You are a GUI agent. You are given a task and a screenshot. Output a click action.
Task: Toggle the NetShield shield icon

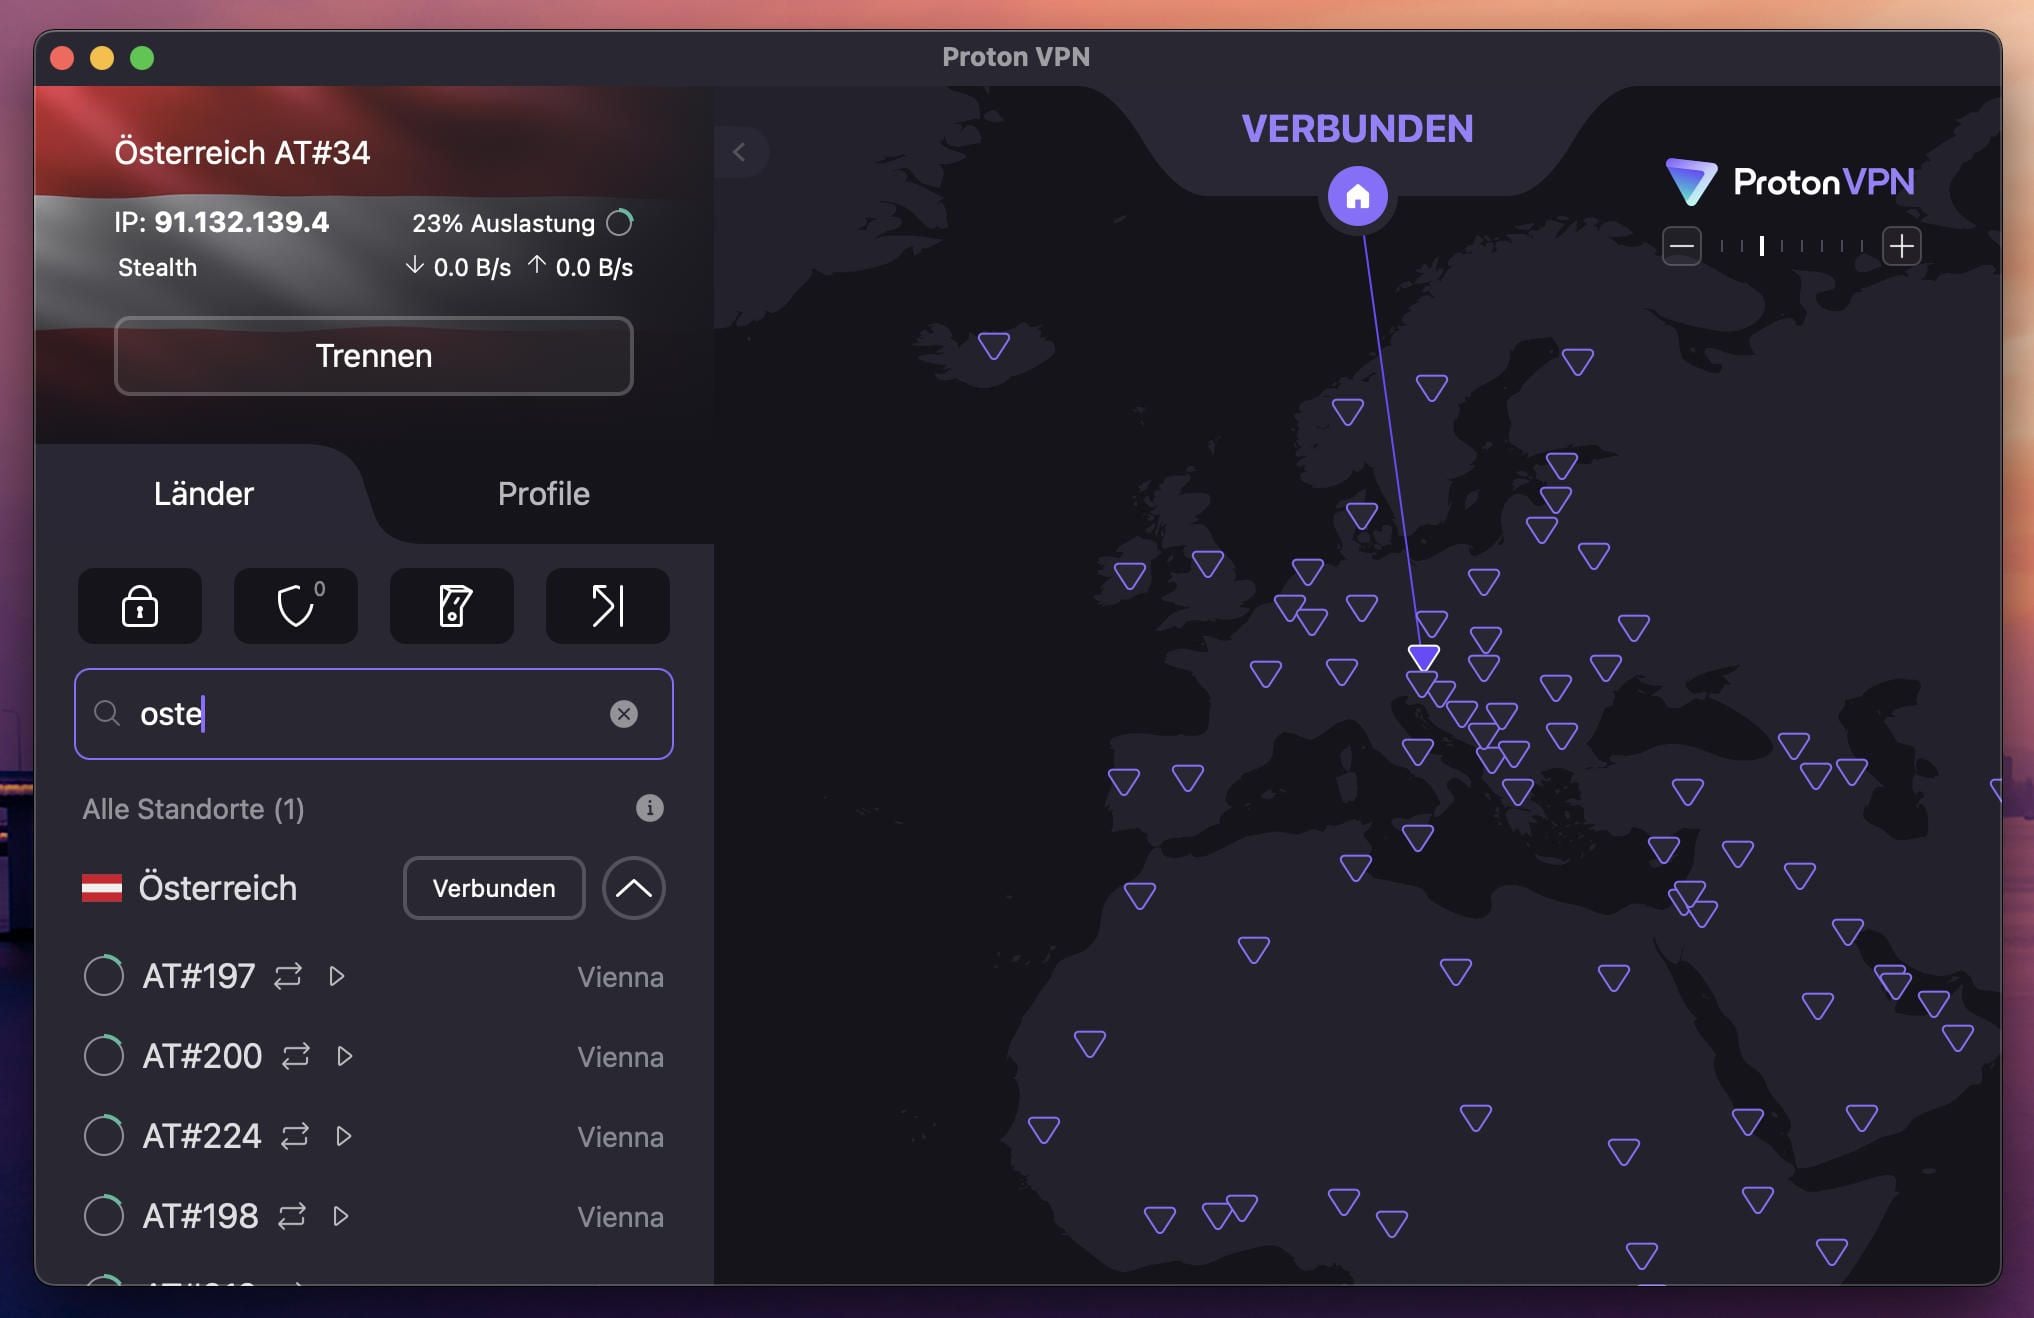click(x=296, y=606)
